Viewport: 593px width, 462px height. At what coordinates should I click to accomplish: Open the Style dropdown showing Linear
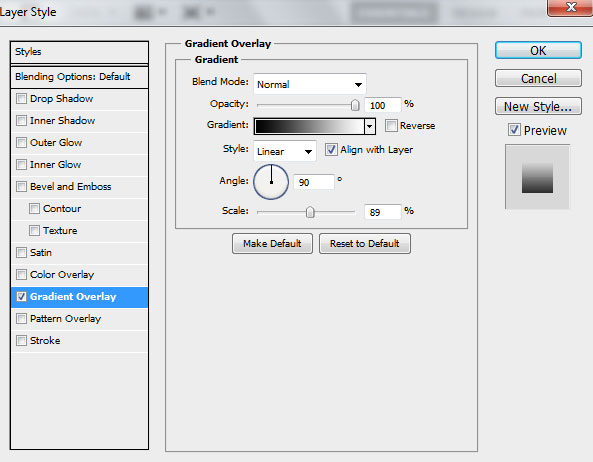click(285, 151)
